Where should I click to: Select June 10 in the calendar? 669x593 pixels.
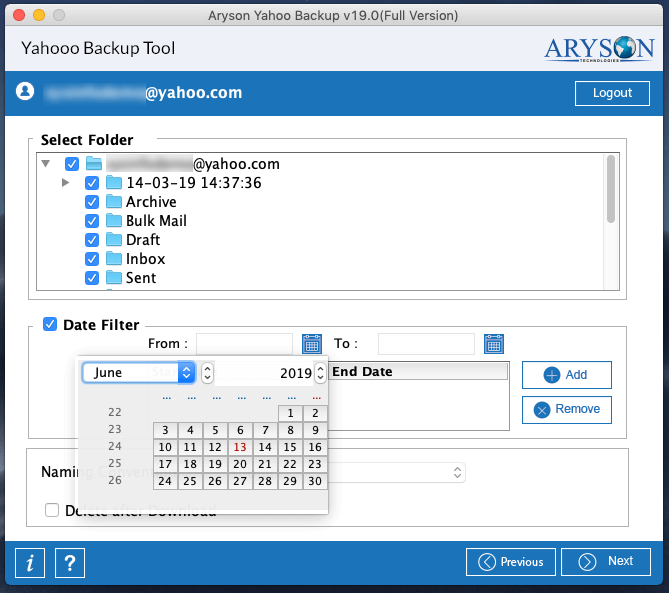click(x=165, y=447)
